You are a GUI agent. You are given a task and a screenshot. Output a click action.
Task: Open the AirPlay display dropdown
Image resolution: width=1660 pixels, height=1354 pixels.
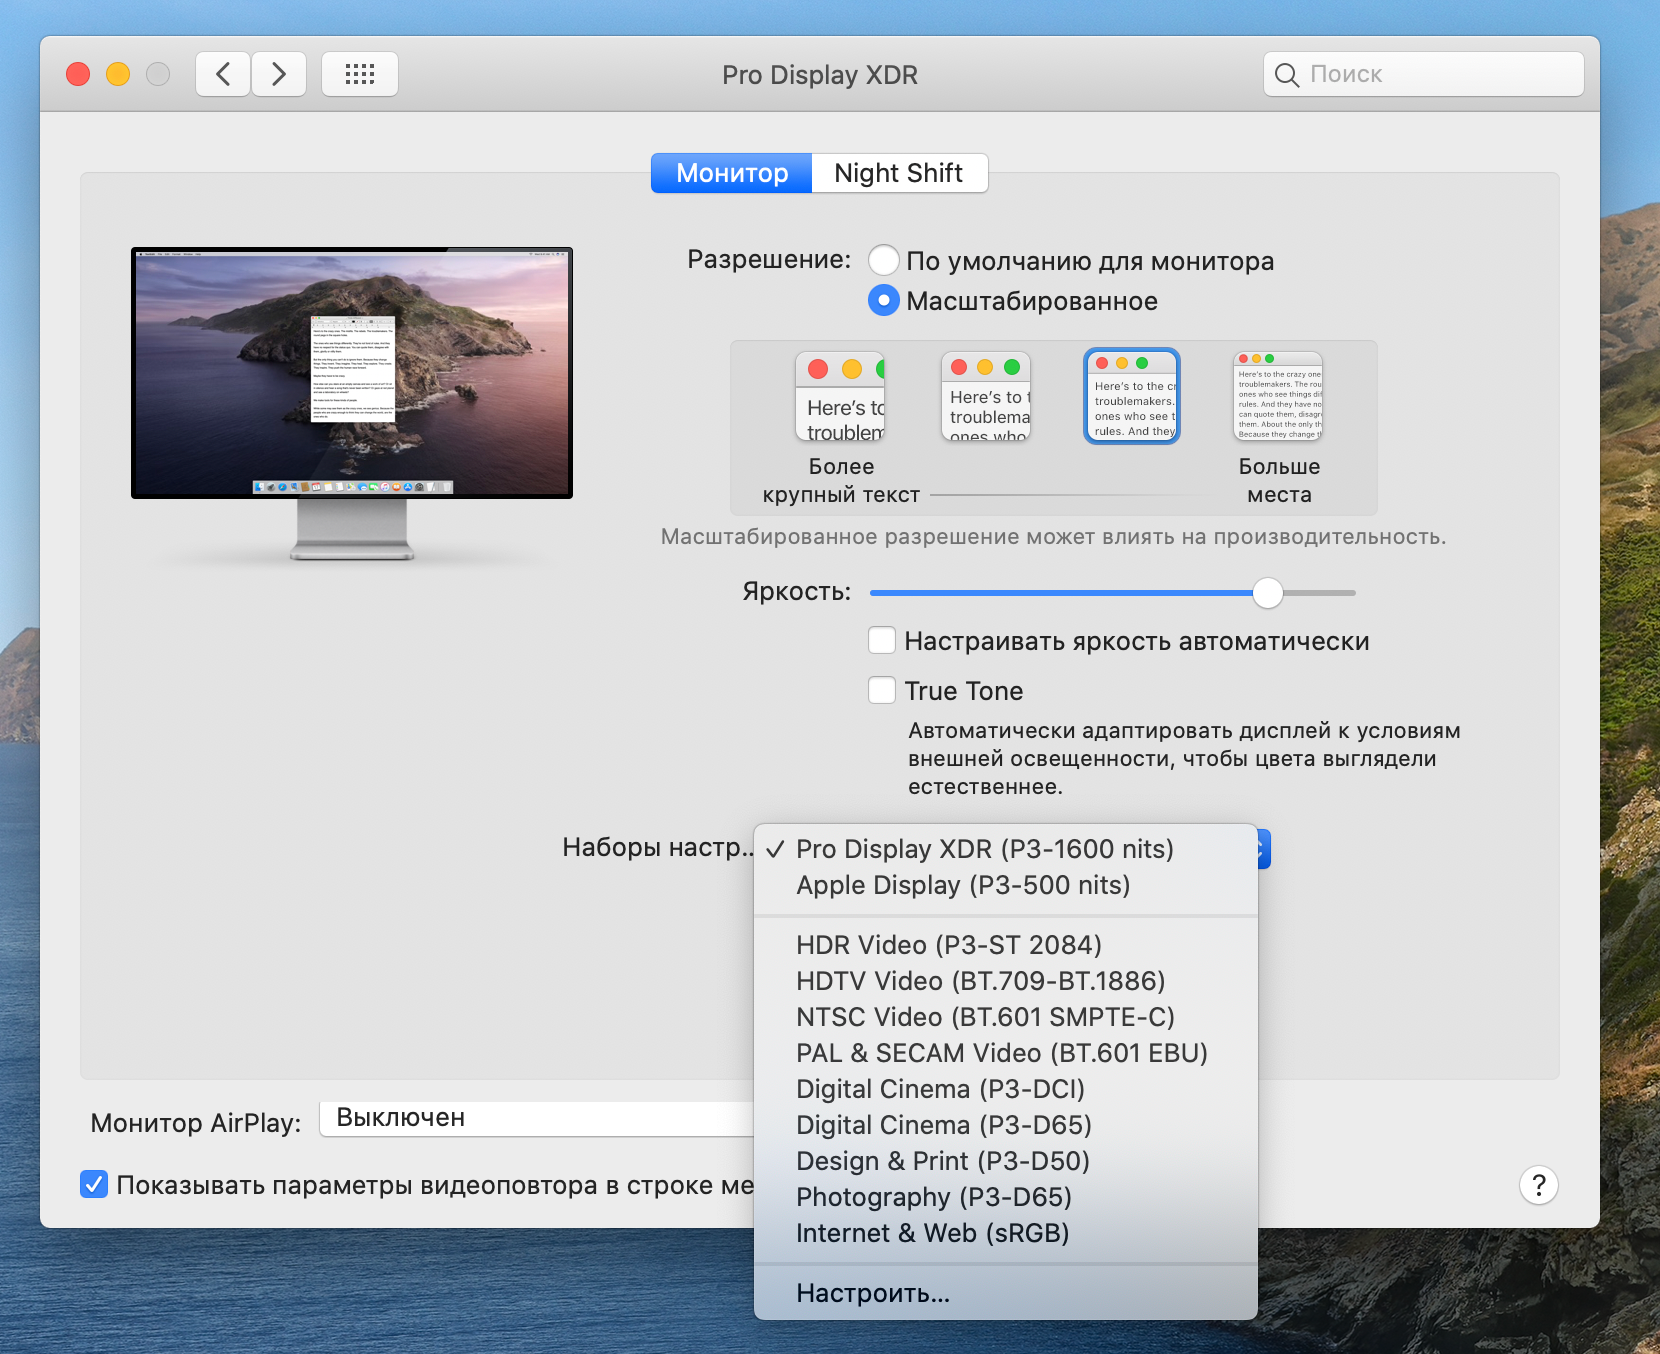pos(537,1118)
